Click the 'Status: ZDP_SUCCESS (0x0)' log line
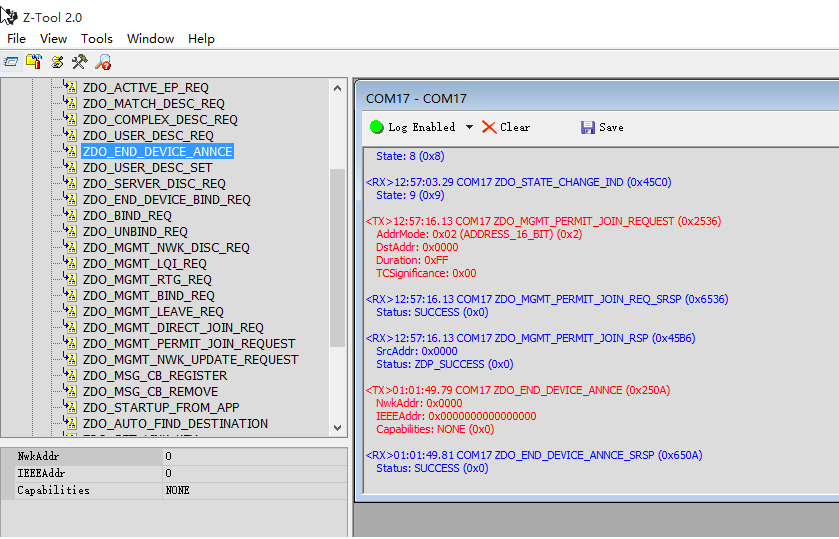This screenshot has width=839, height=539. 445,364
